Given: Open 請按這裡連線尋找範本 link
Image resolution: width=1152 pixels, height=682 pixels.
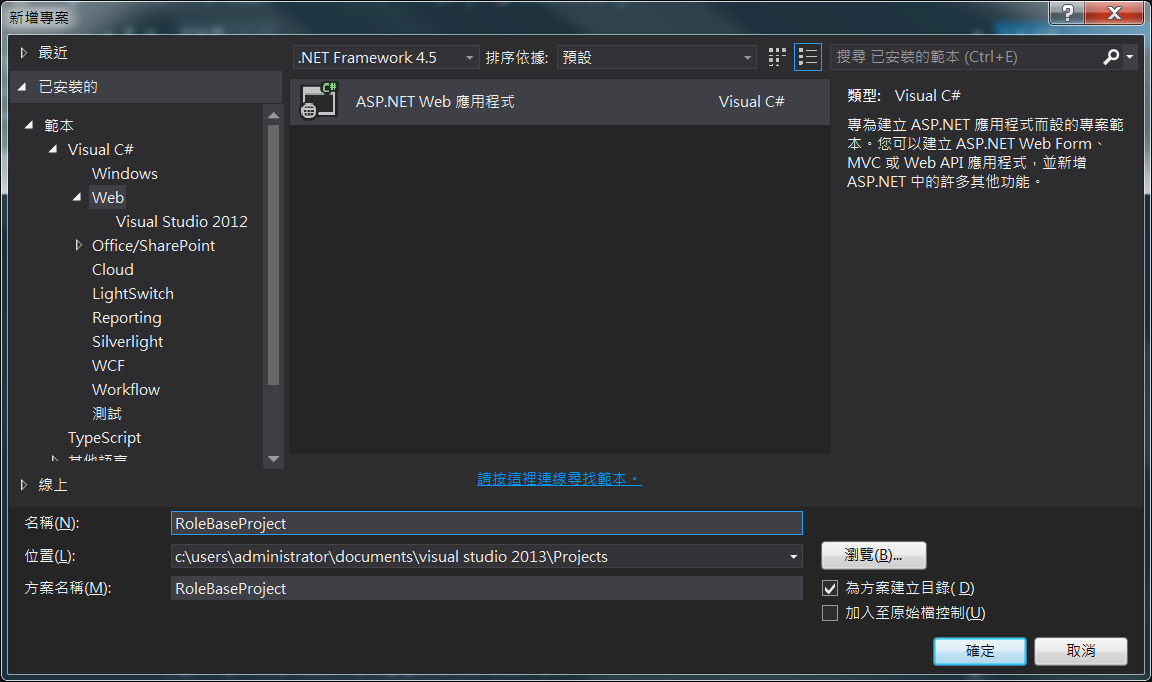Looking at the screenshot, I should tap(559, 479).
